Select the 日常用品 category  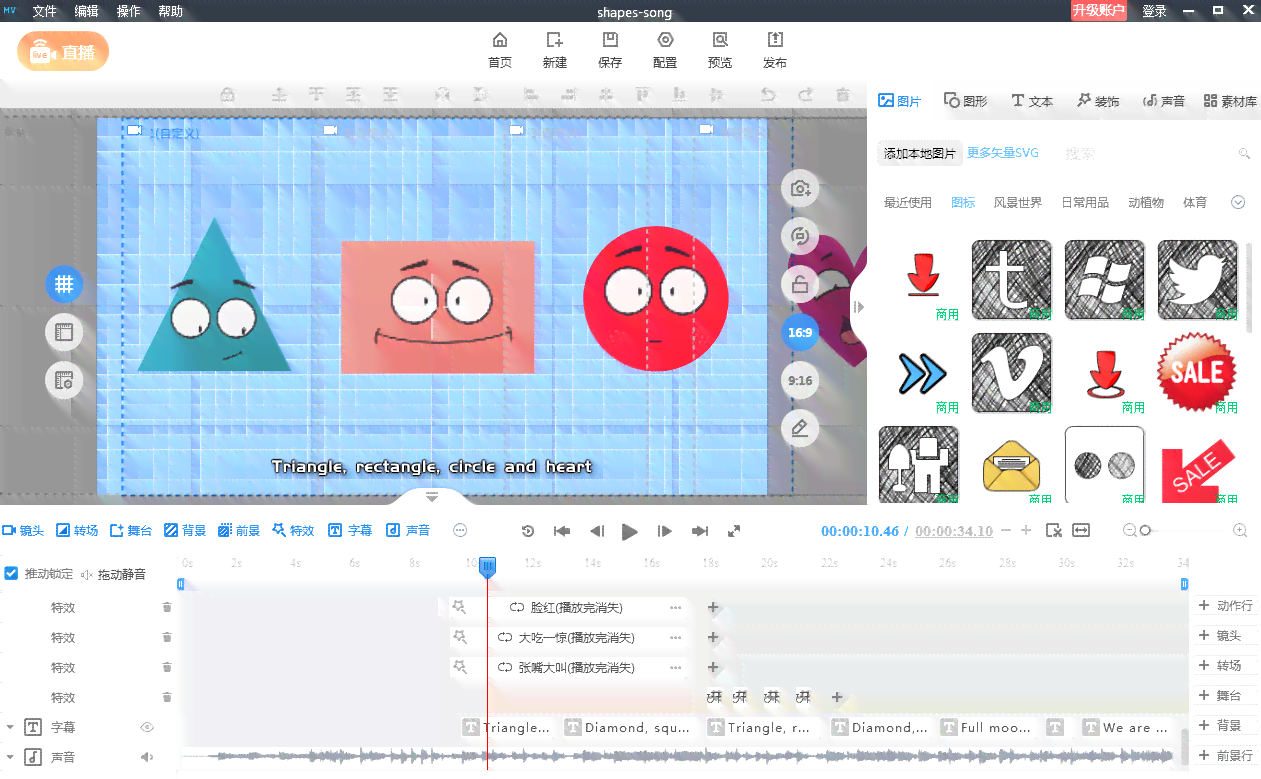1085,203
